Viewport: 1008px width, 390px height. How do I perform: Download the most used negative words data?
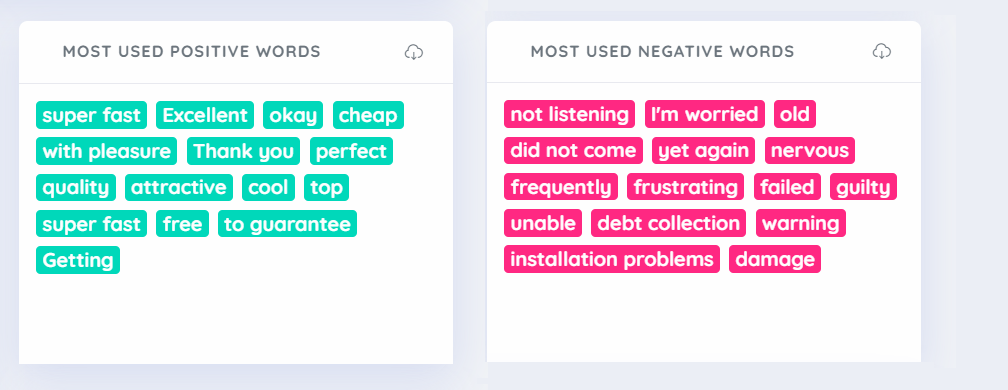(881, 51)
